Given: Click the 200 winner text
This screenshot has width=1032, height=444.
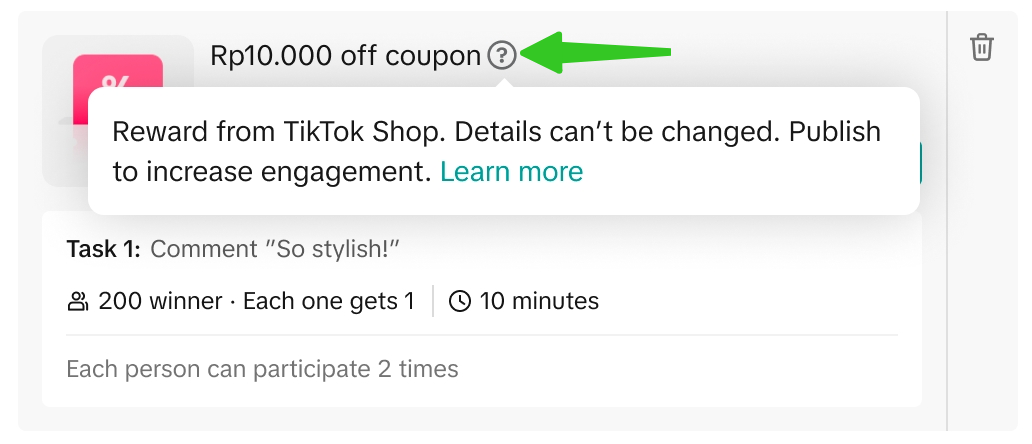Looking at the screenshot, I should coord(160,301).
